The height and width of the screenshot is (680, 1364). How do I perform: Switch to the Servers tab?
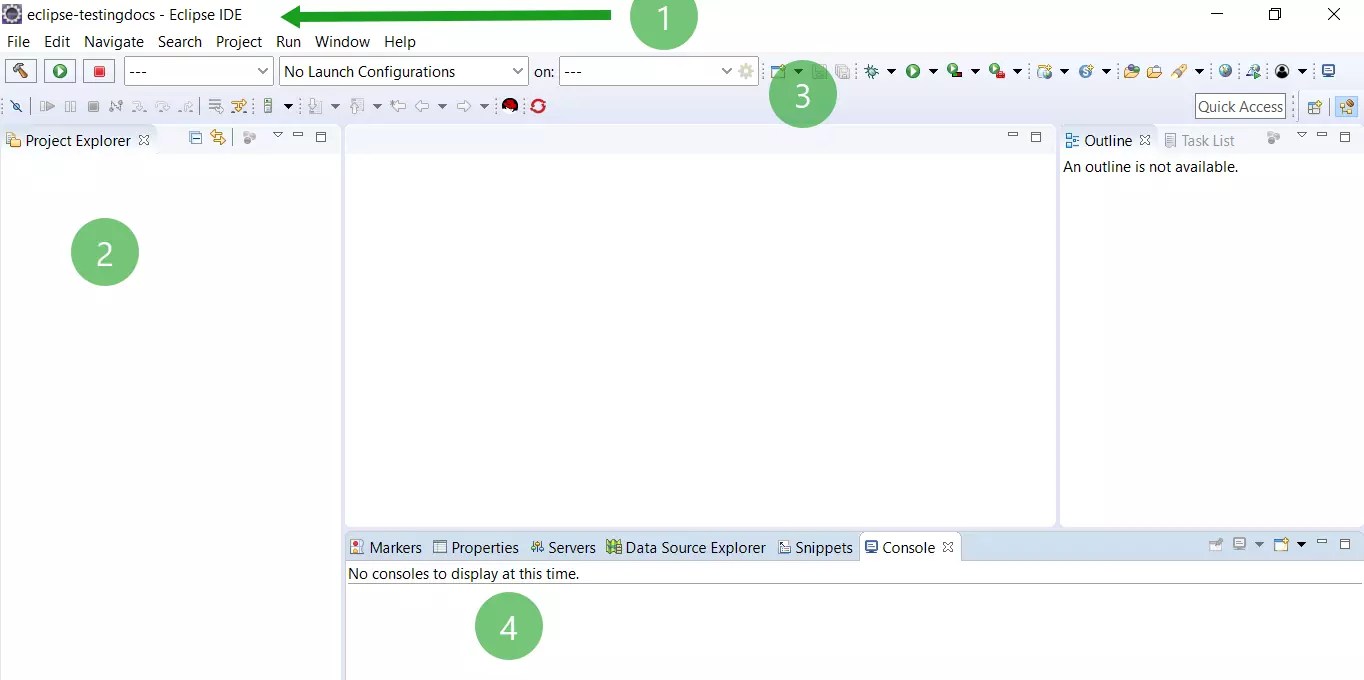tap(563, 547)
